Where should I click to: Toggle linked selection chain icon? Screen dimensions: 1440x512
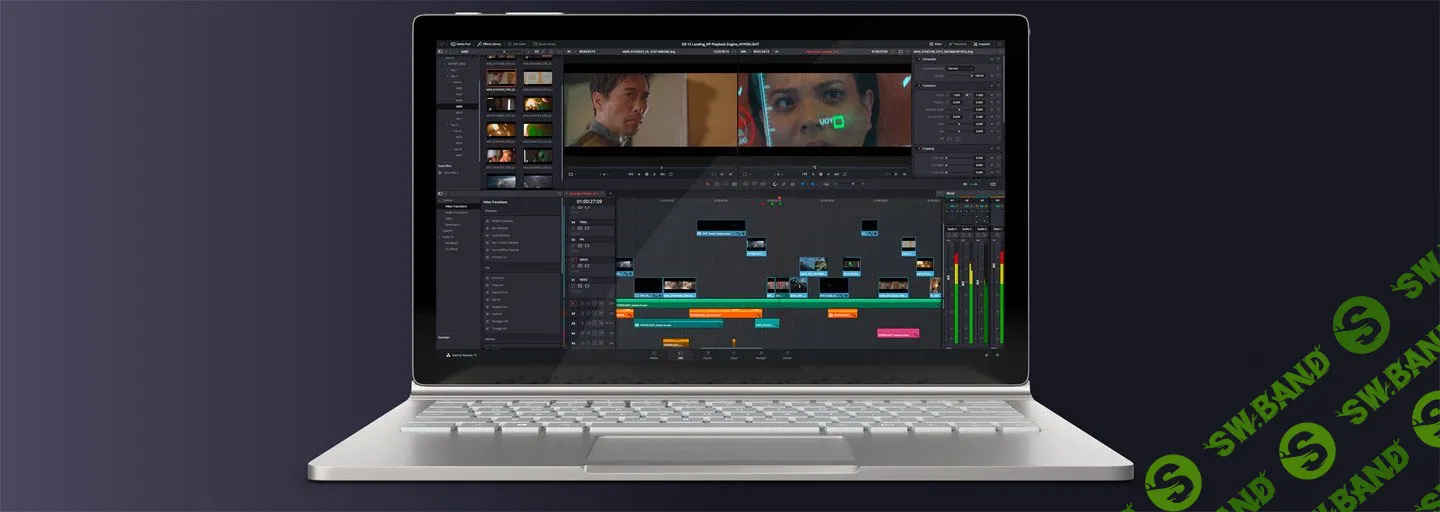click(784, 184)
